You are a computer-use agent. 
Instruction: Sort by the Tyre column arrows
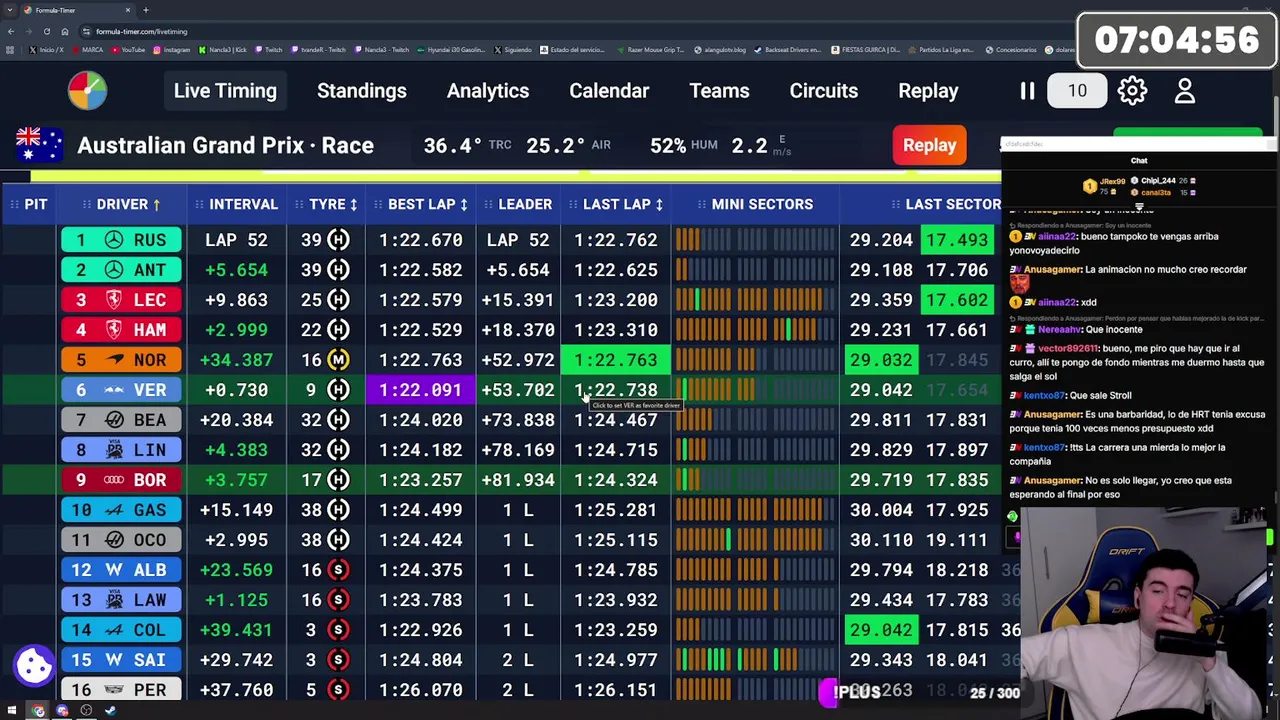(x=354, y=204)
